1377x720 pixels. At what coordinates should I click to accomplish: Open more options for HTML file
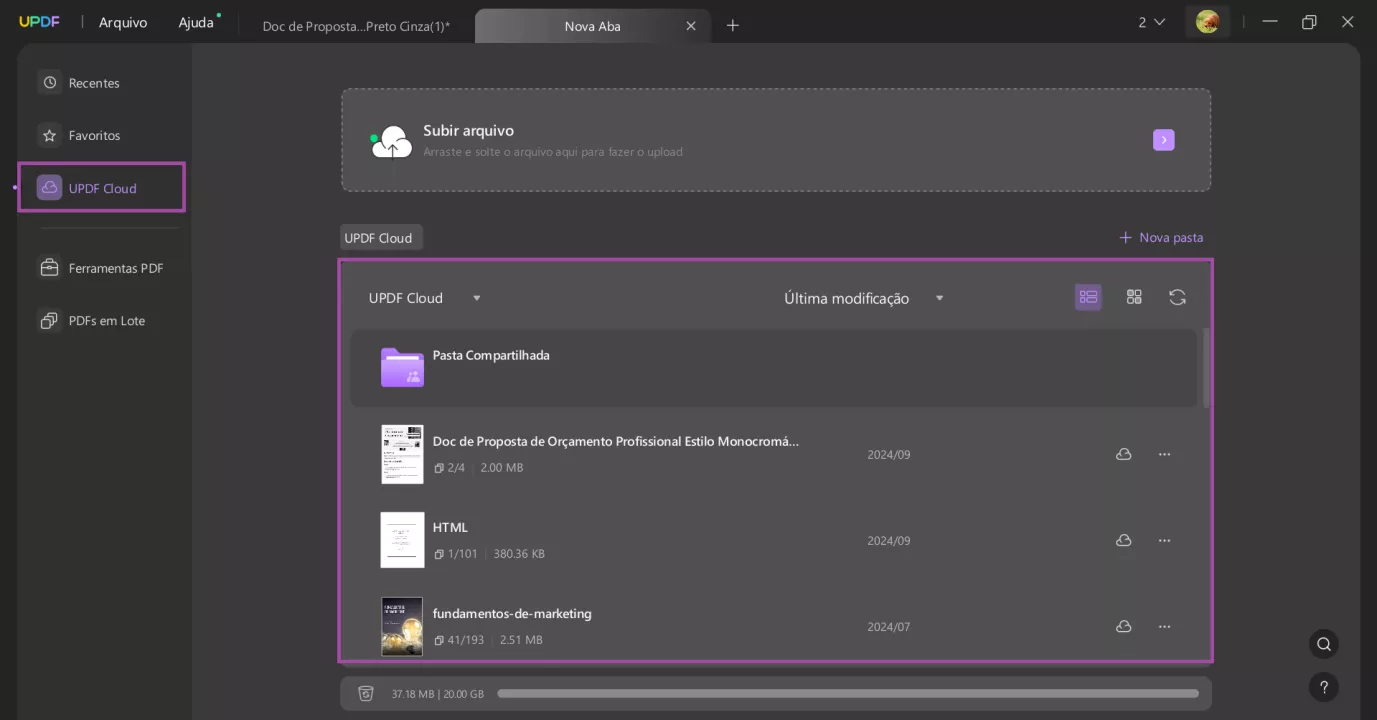1164,540
